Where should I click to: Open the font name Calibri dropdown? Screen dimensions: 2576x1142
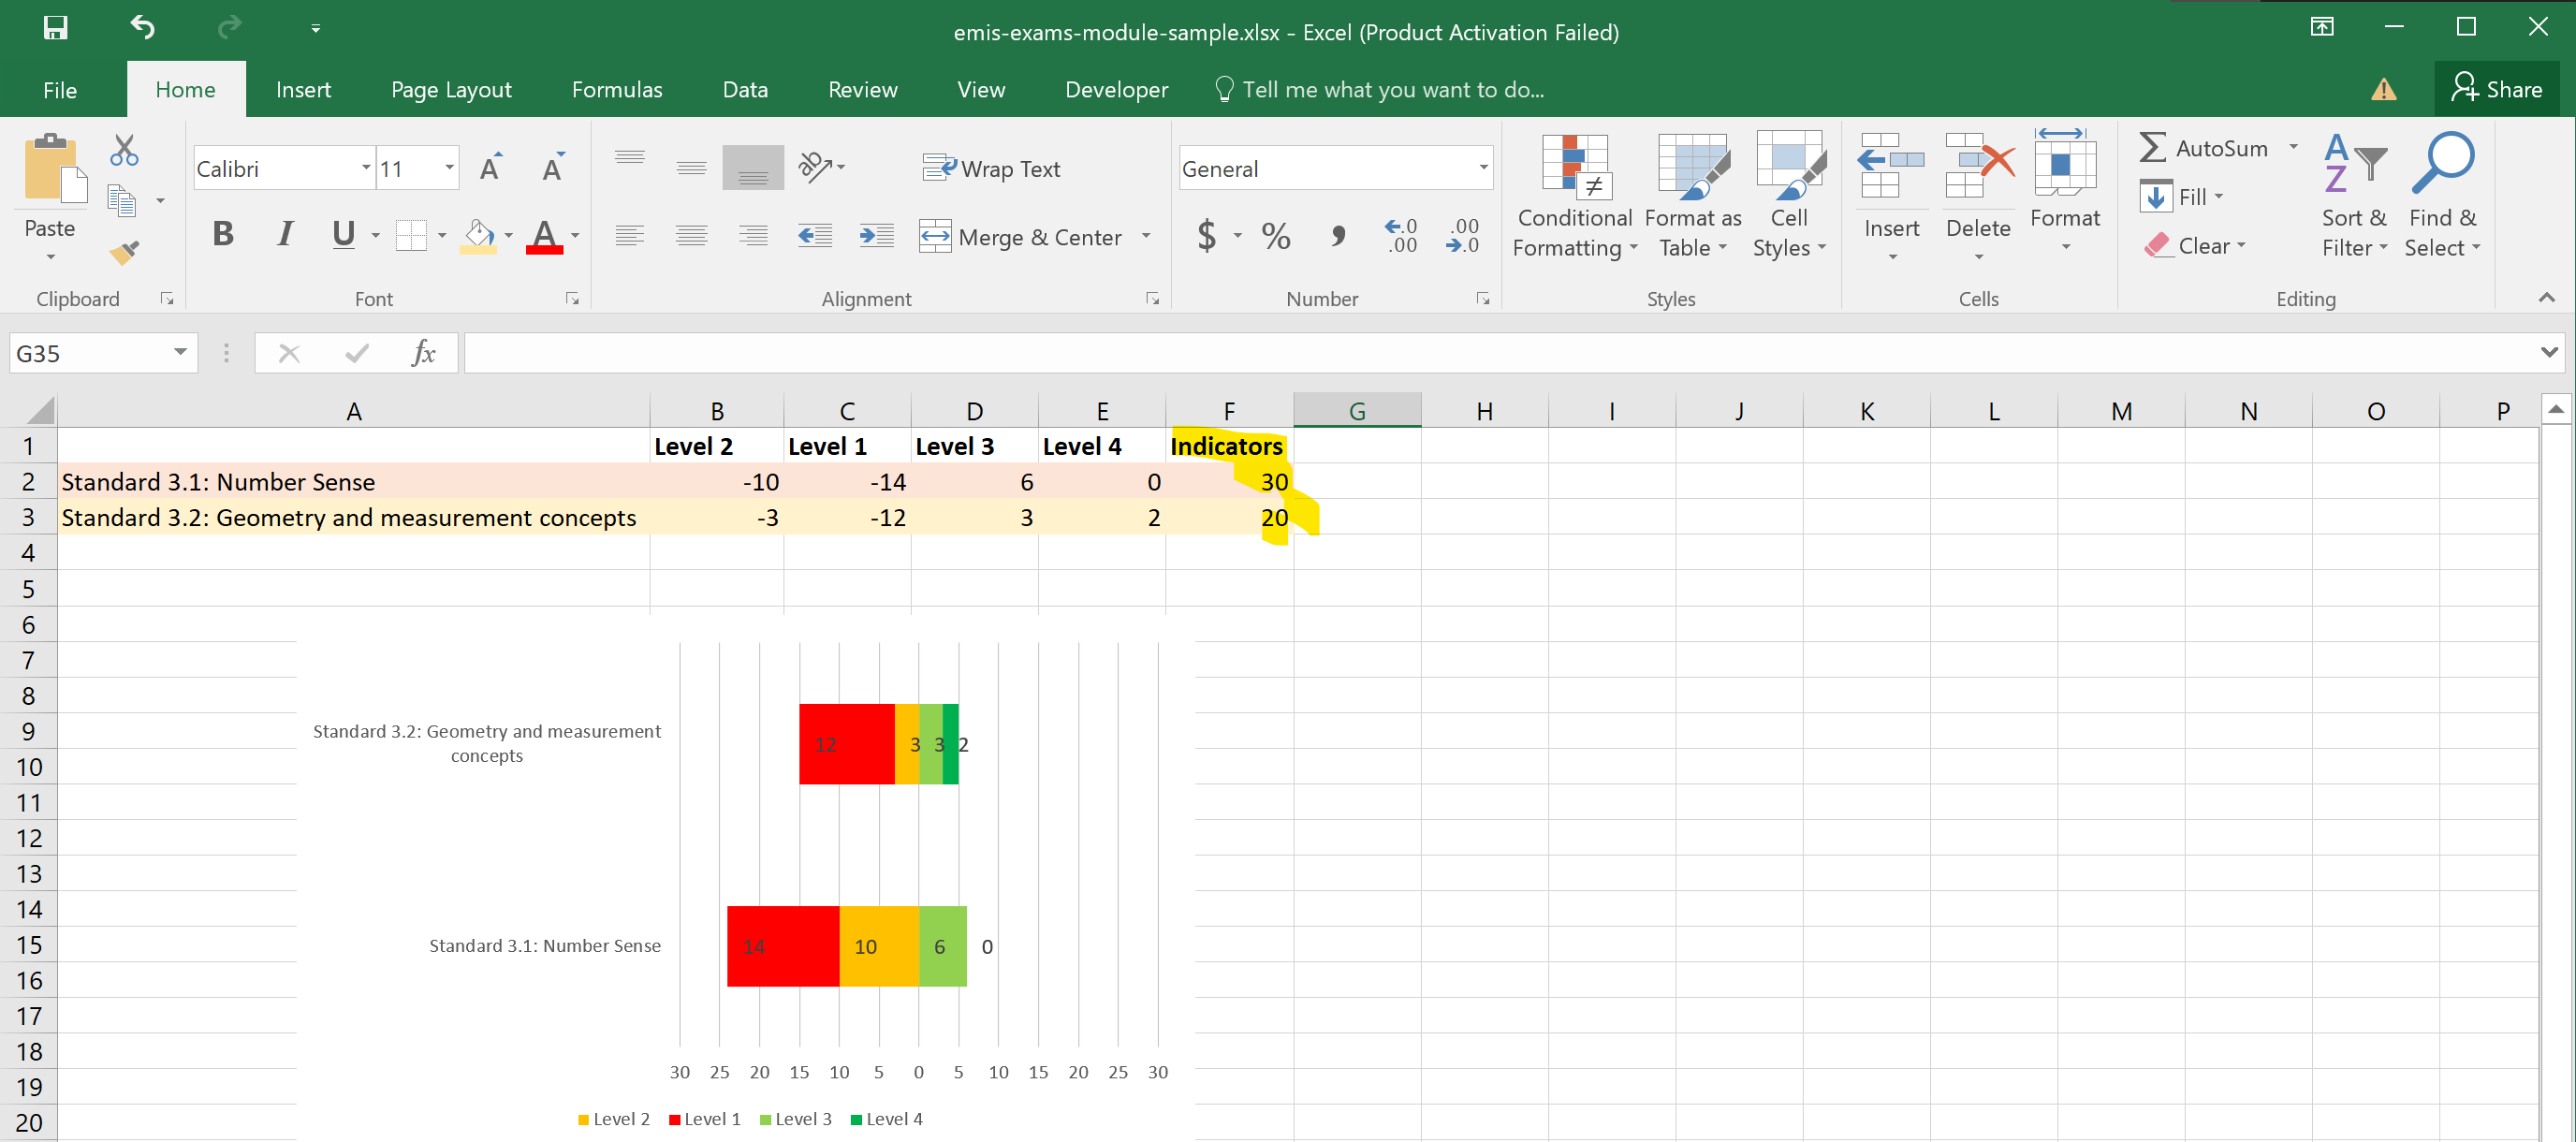tap(366, 168)
